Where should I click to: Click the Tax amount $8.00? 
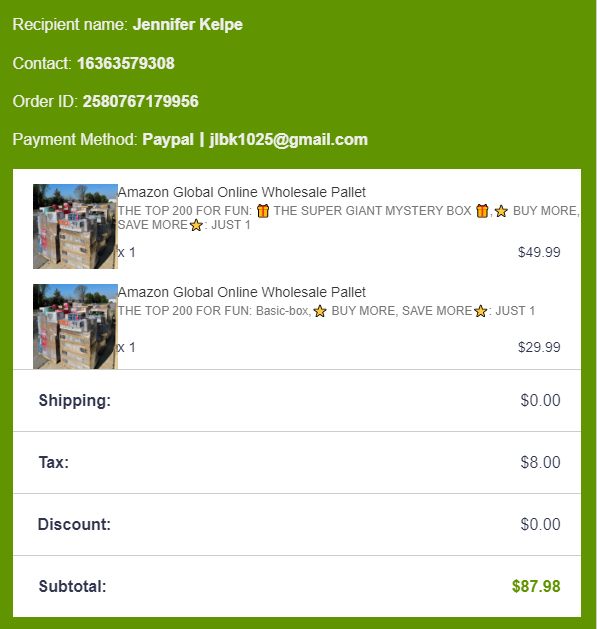pos(540,463)
